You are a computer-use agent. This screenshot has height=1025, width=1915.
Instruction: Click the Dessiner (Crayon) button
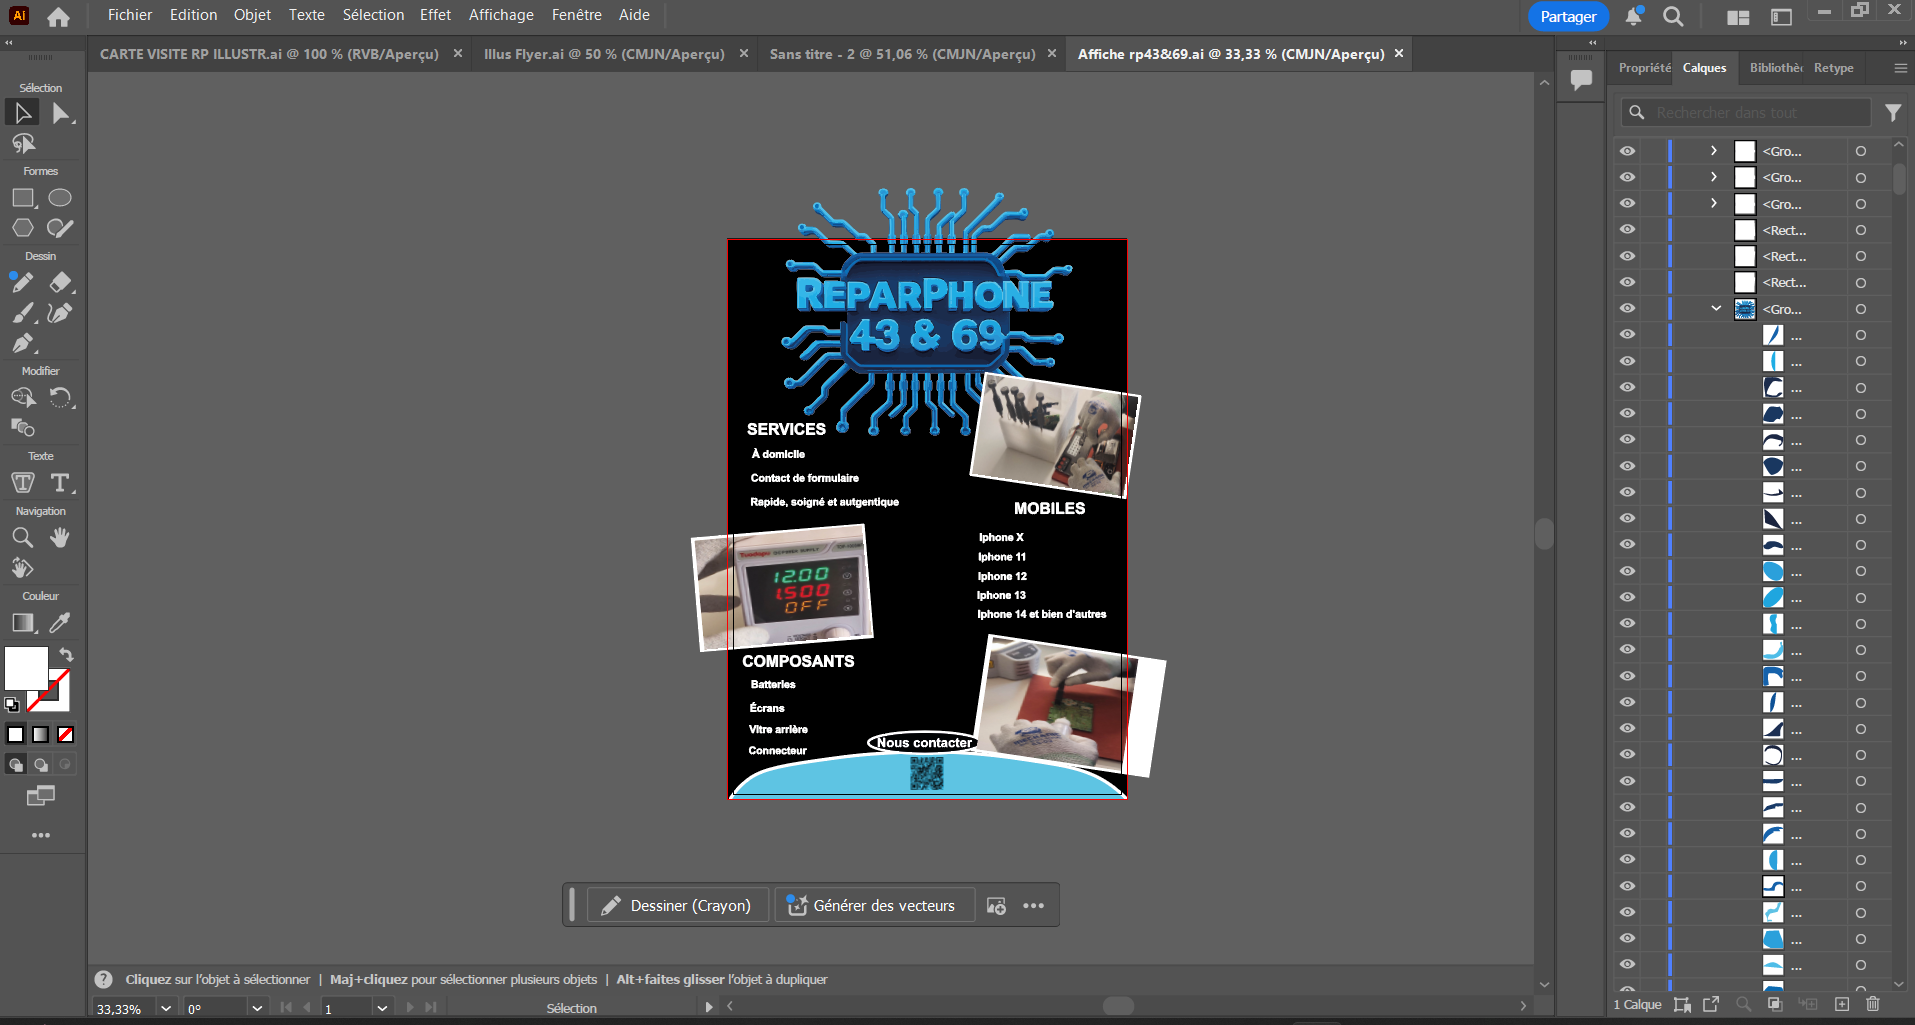click(x=677, y=906)
